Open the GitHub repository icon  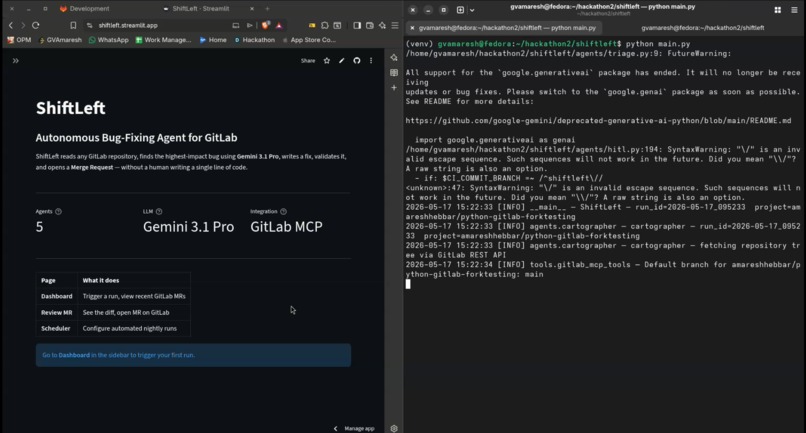point(357,61)
